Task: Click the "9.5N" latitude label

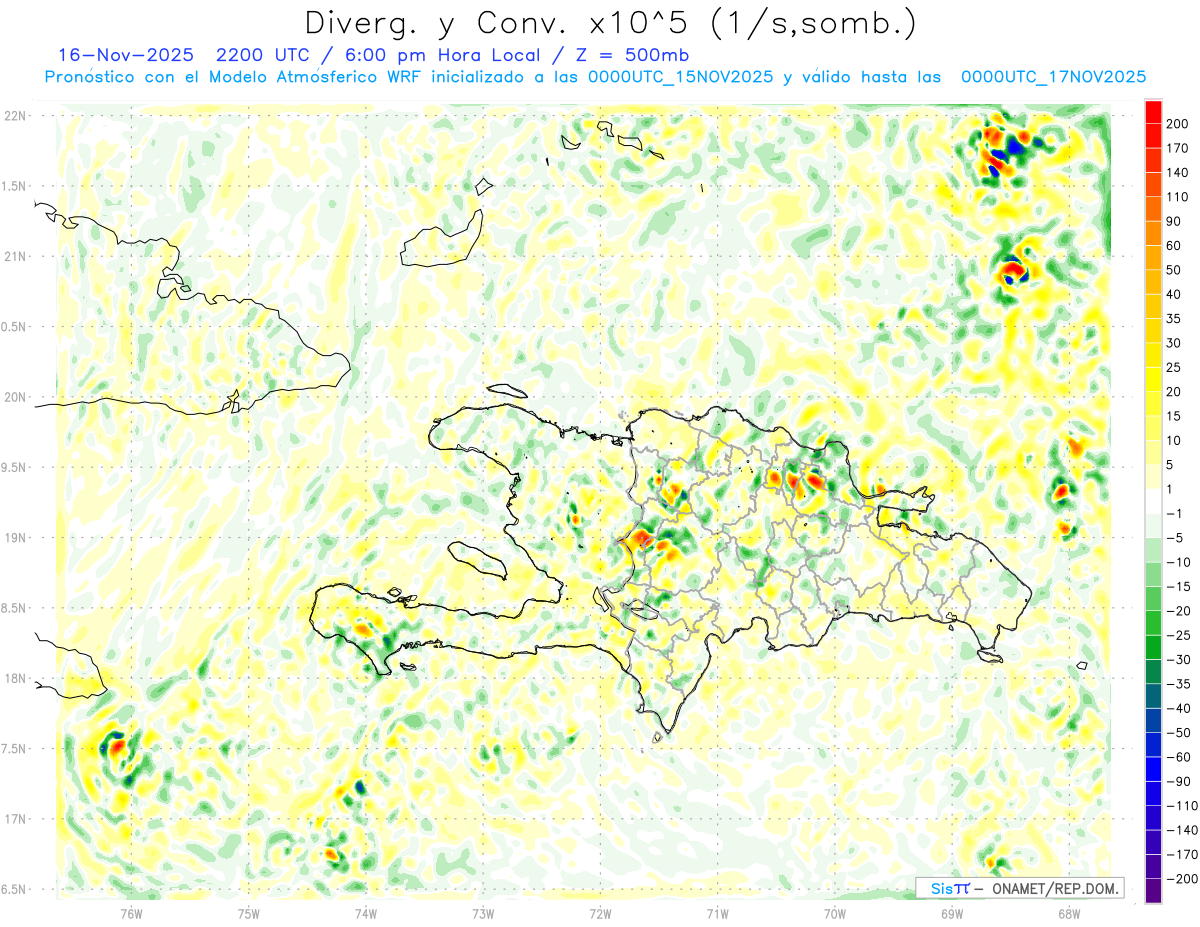Action: click(x=15, y=467)
